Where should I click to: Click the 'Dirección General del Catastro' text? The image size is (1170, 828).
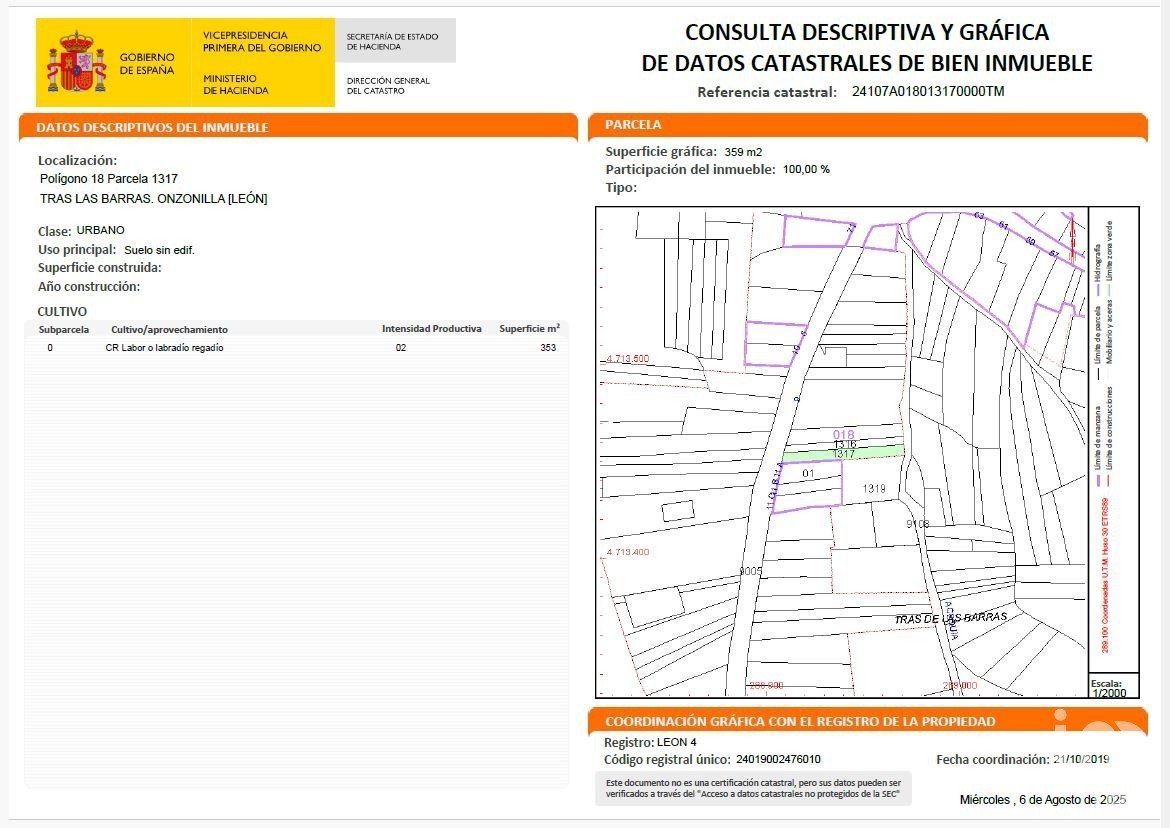pos(388,86)
